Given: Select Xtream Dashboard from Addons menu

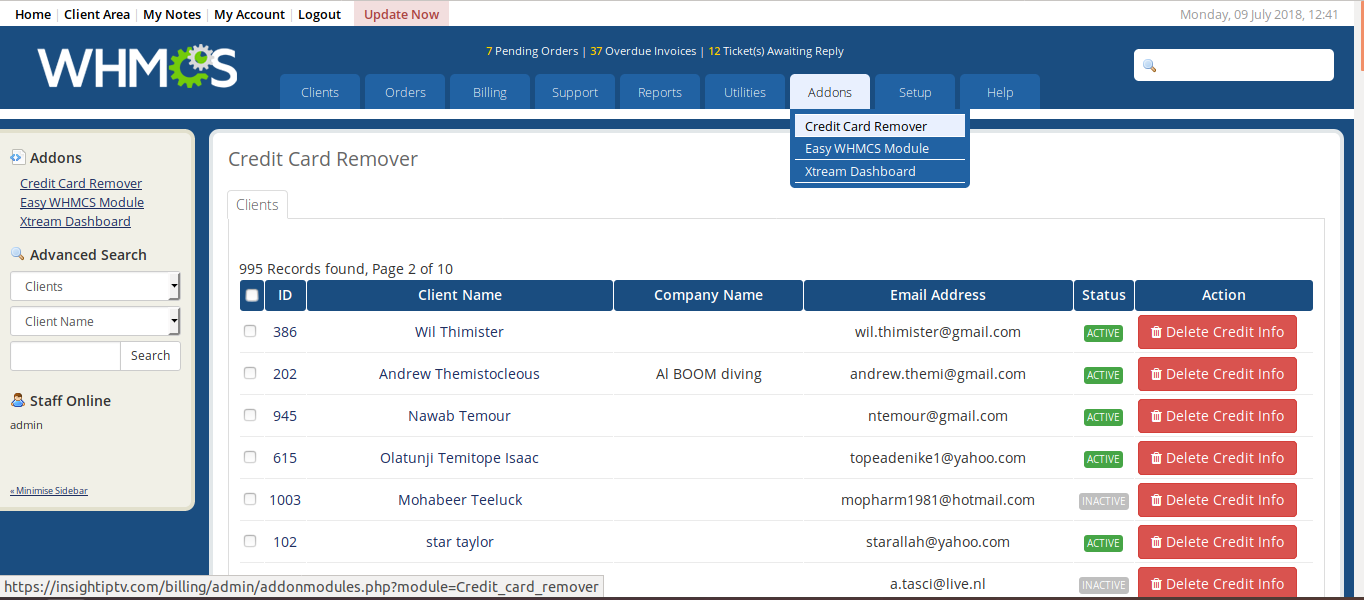Looking at the screenshot, I should pyautogui.click(x=860, y=171).
